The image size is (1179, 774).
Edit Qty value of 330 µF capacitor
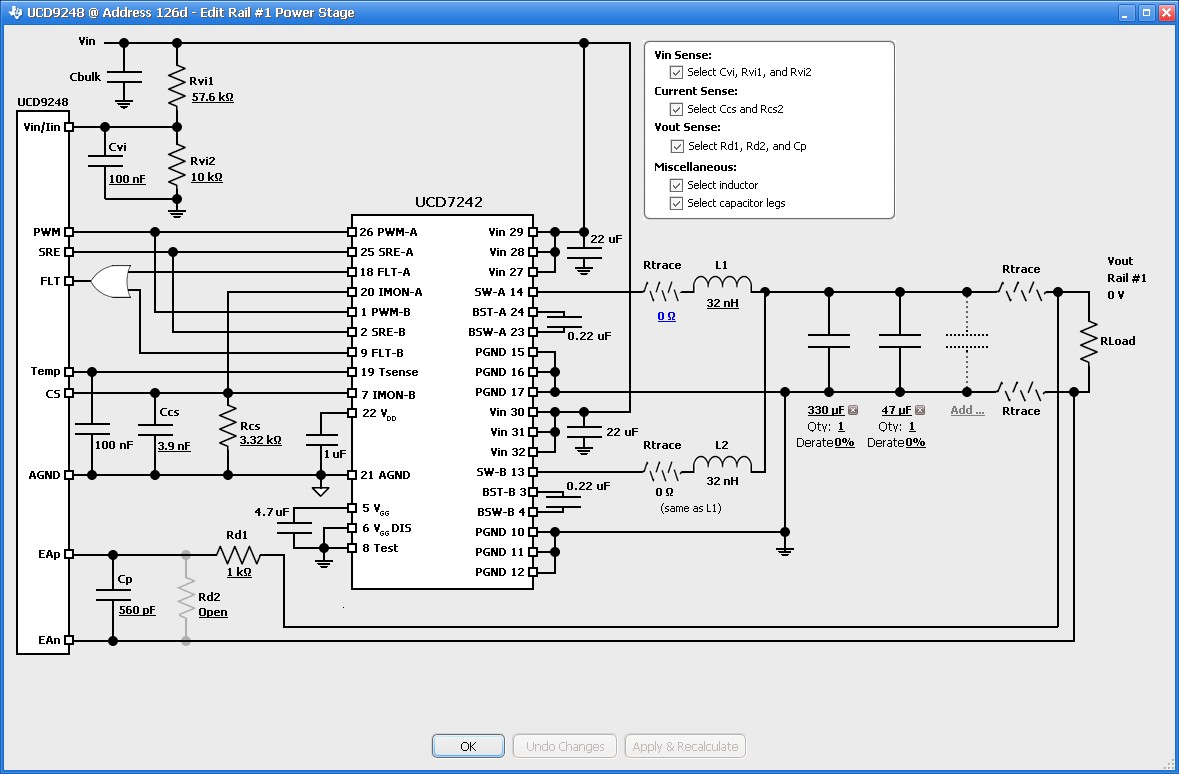click(841, 426)
